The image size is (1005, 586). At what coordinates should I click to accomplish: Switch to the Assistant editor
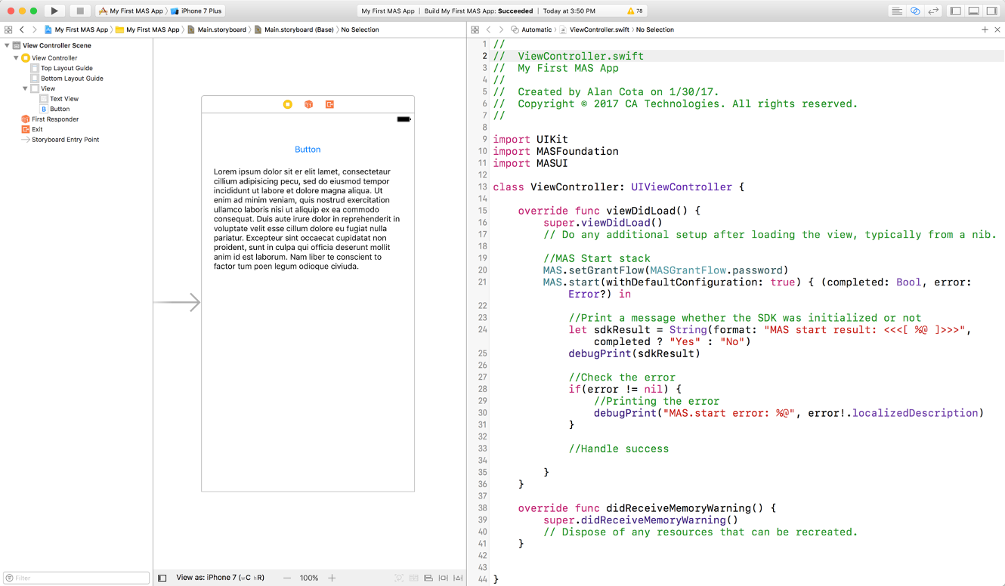click(915, 11)
